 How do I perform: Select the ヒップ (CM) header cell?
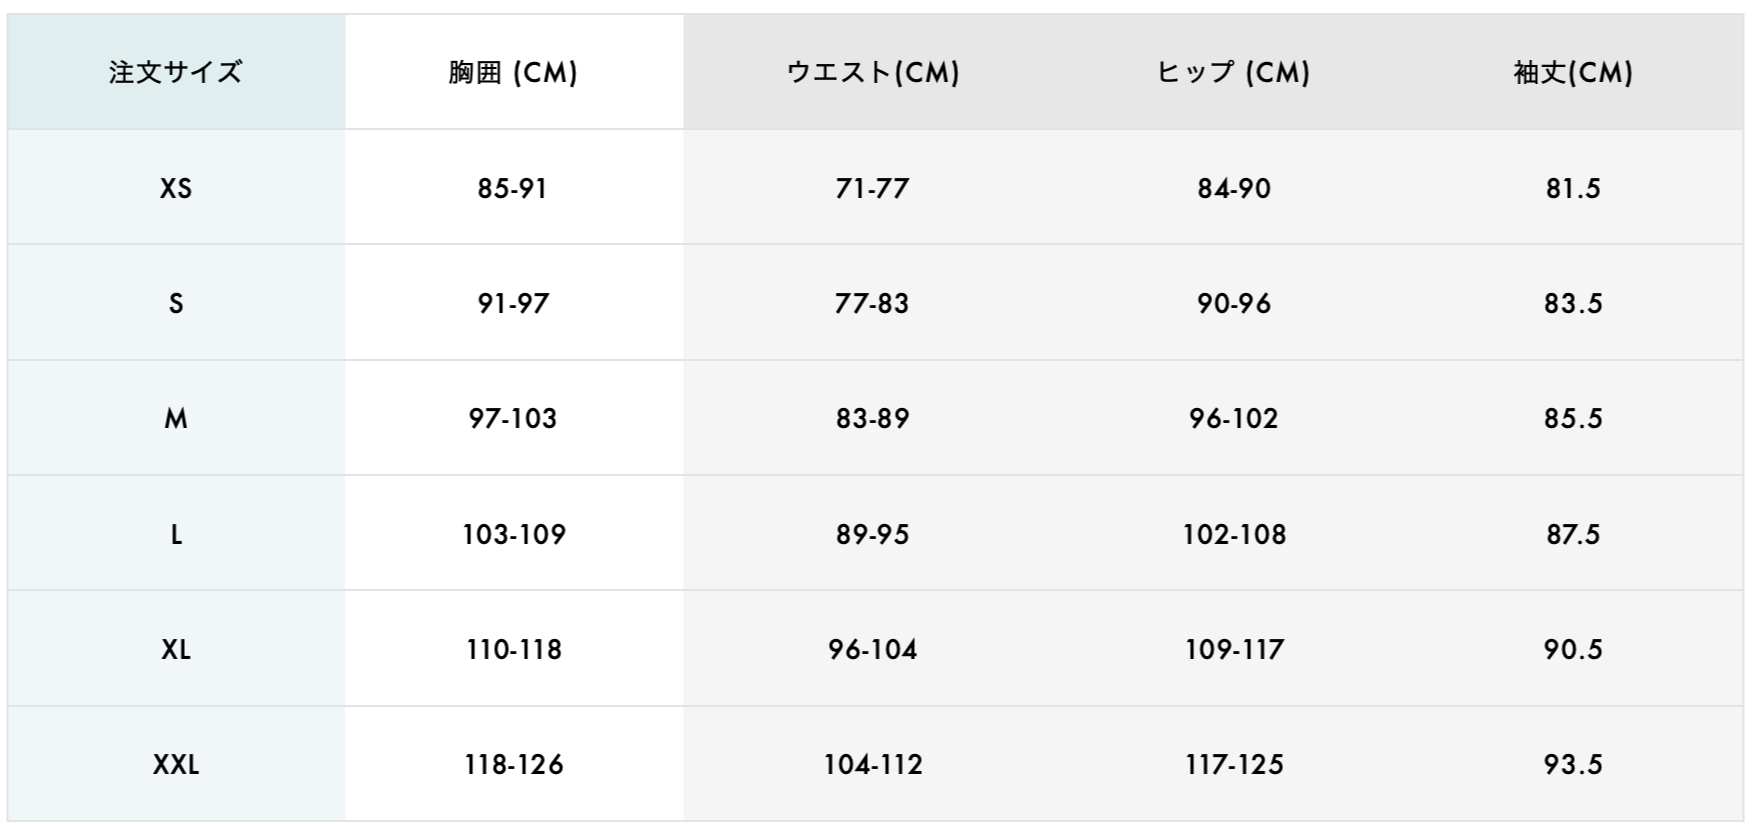[x=1233, y=72]
